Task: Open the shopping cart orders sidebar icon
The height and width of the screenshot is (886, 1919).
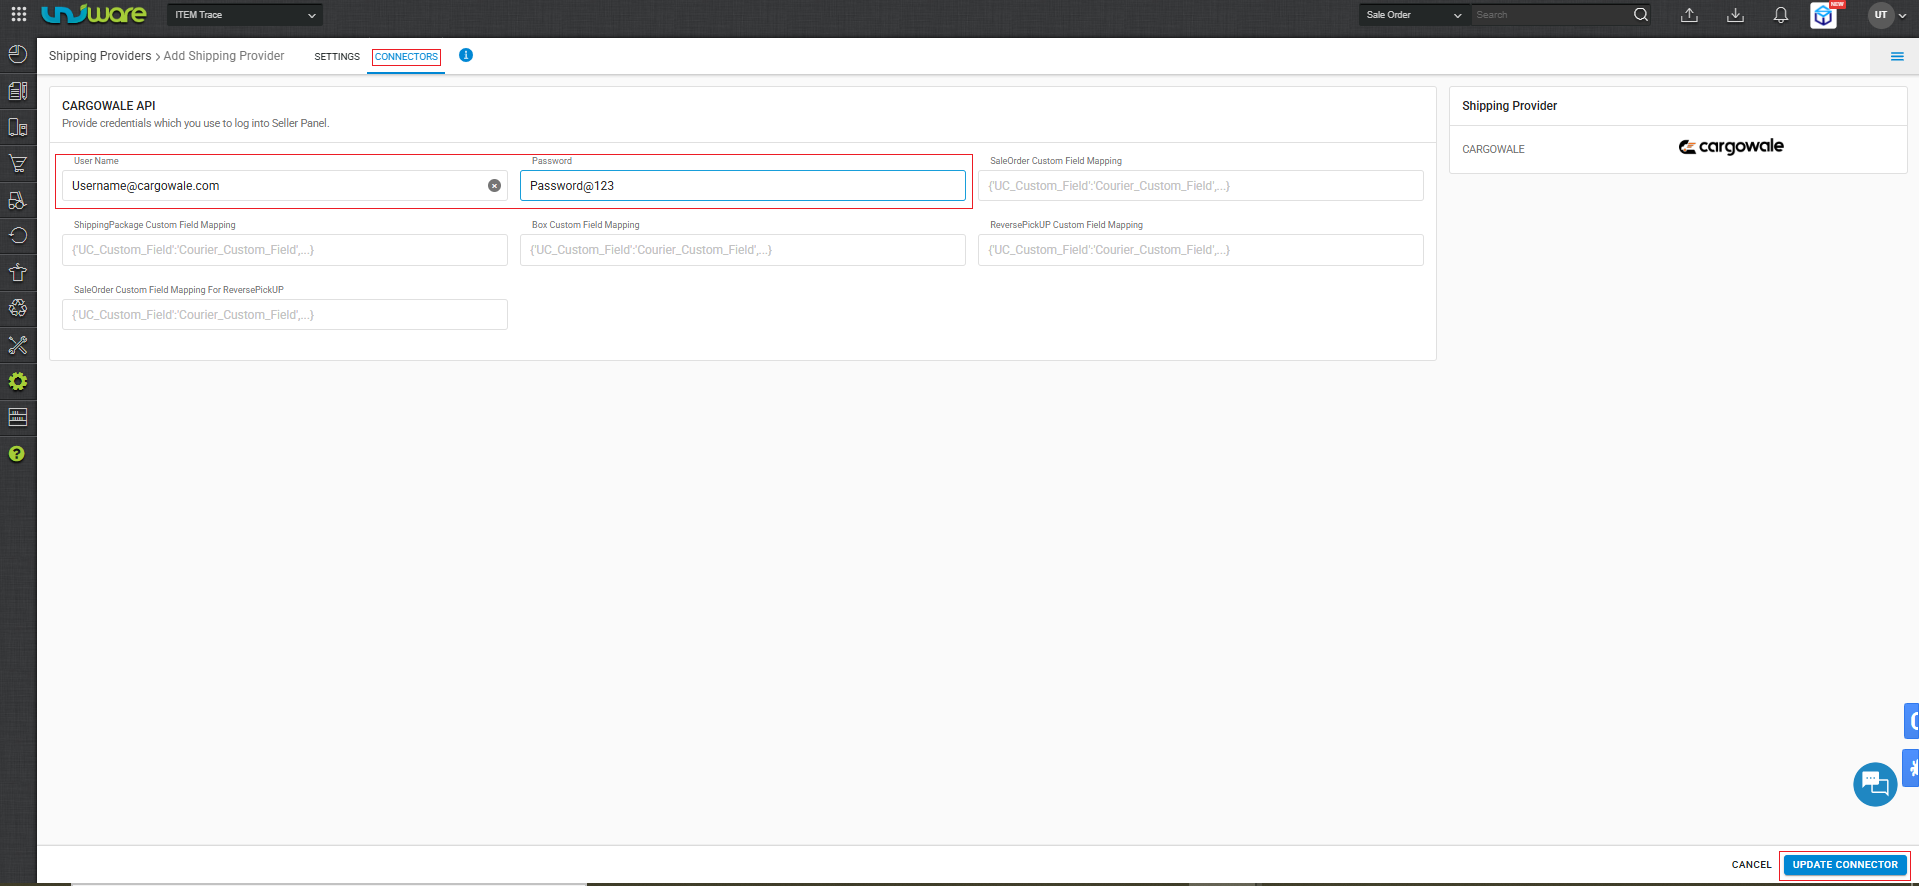Action: point(18,163)
